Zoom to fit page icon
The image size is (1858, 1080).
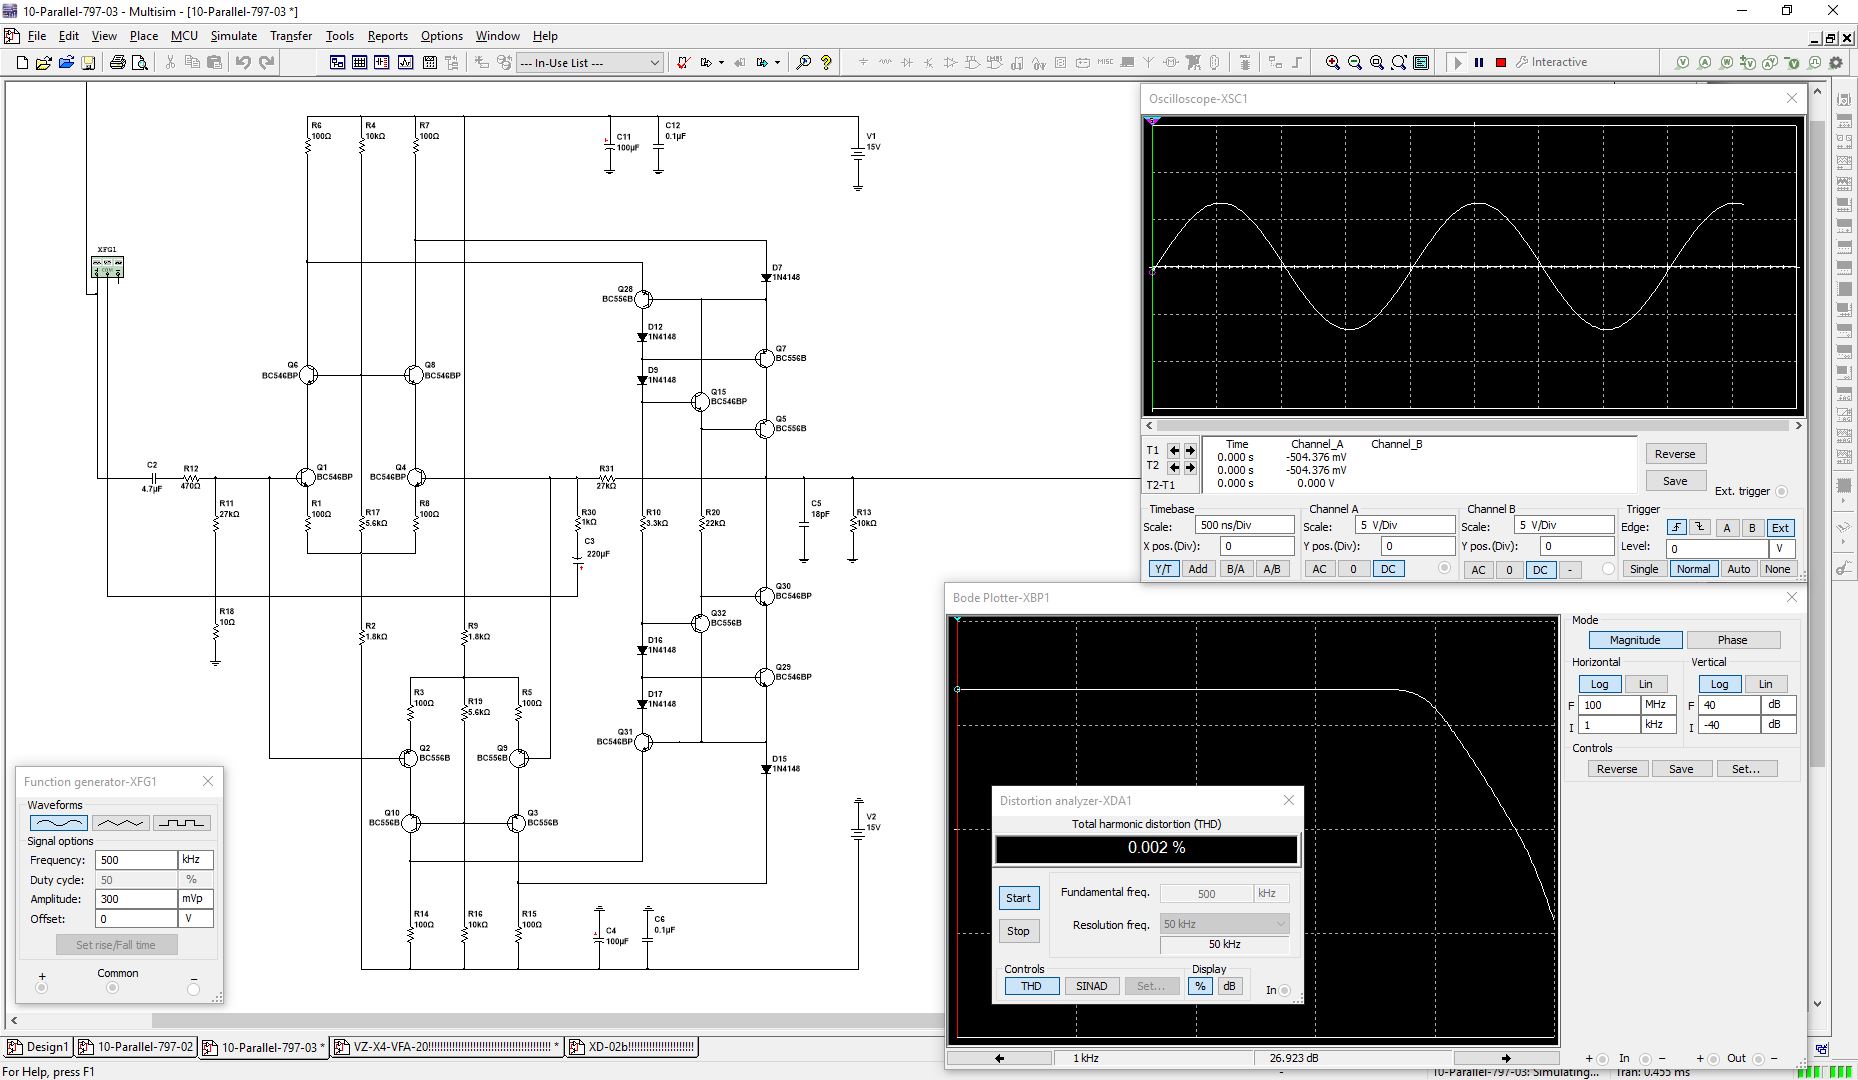coord(1399,62)
